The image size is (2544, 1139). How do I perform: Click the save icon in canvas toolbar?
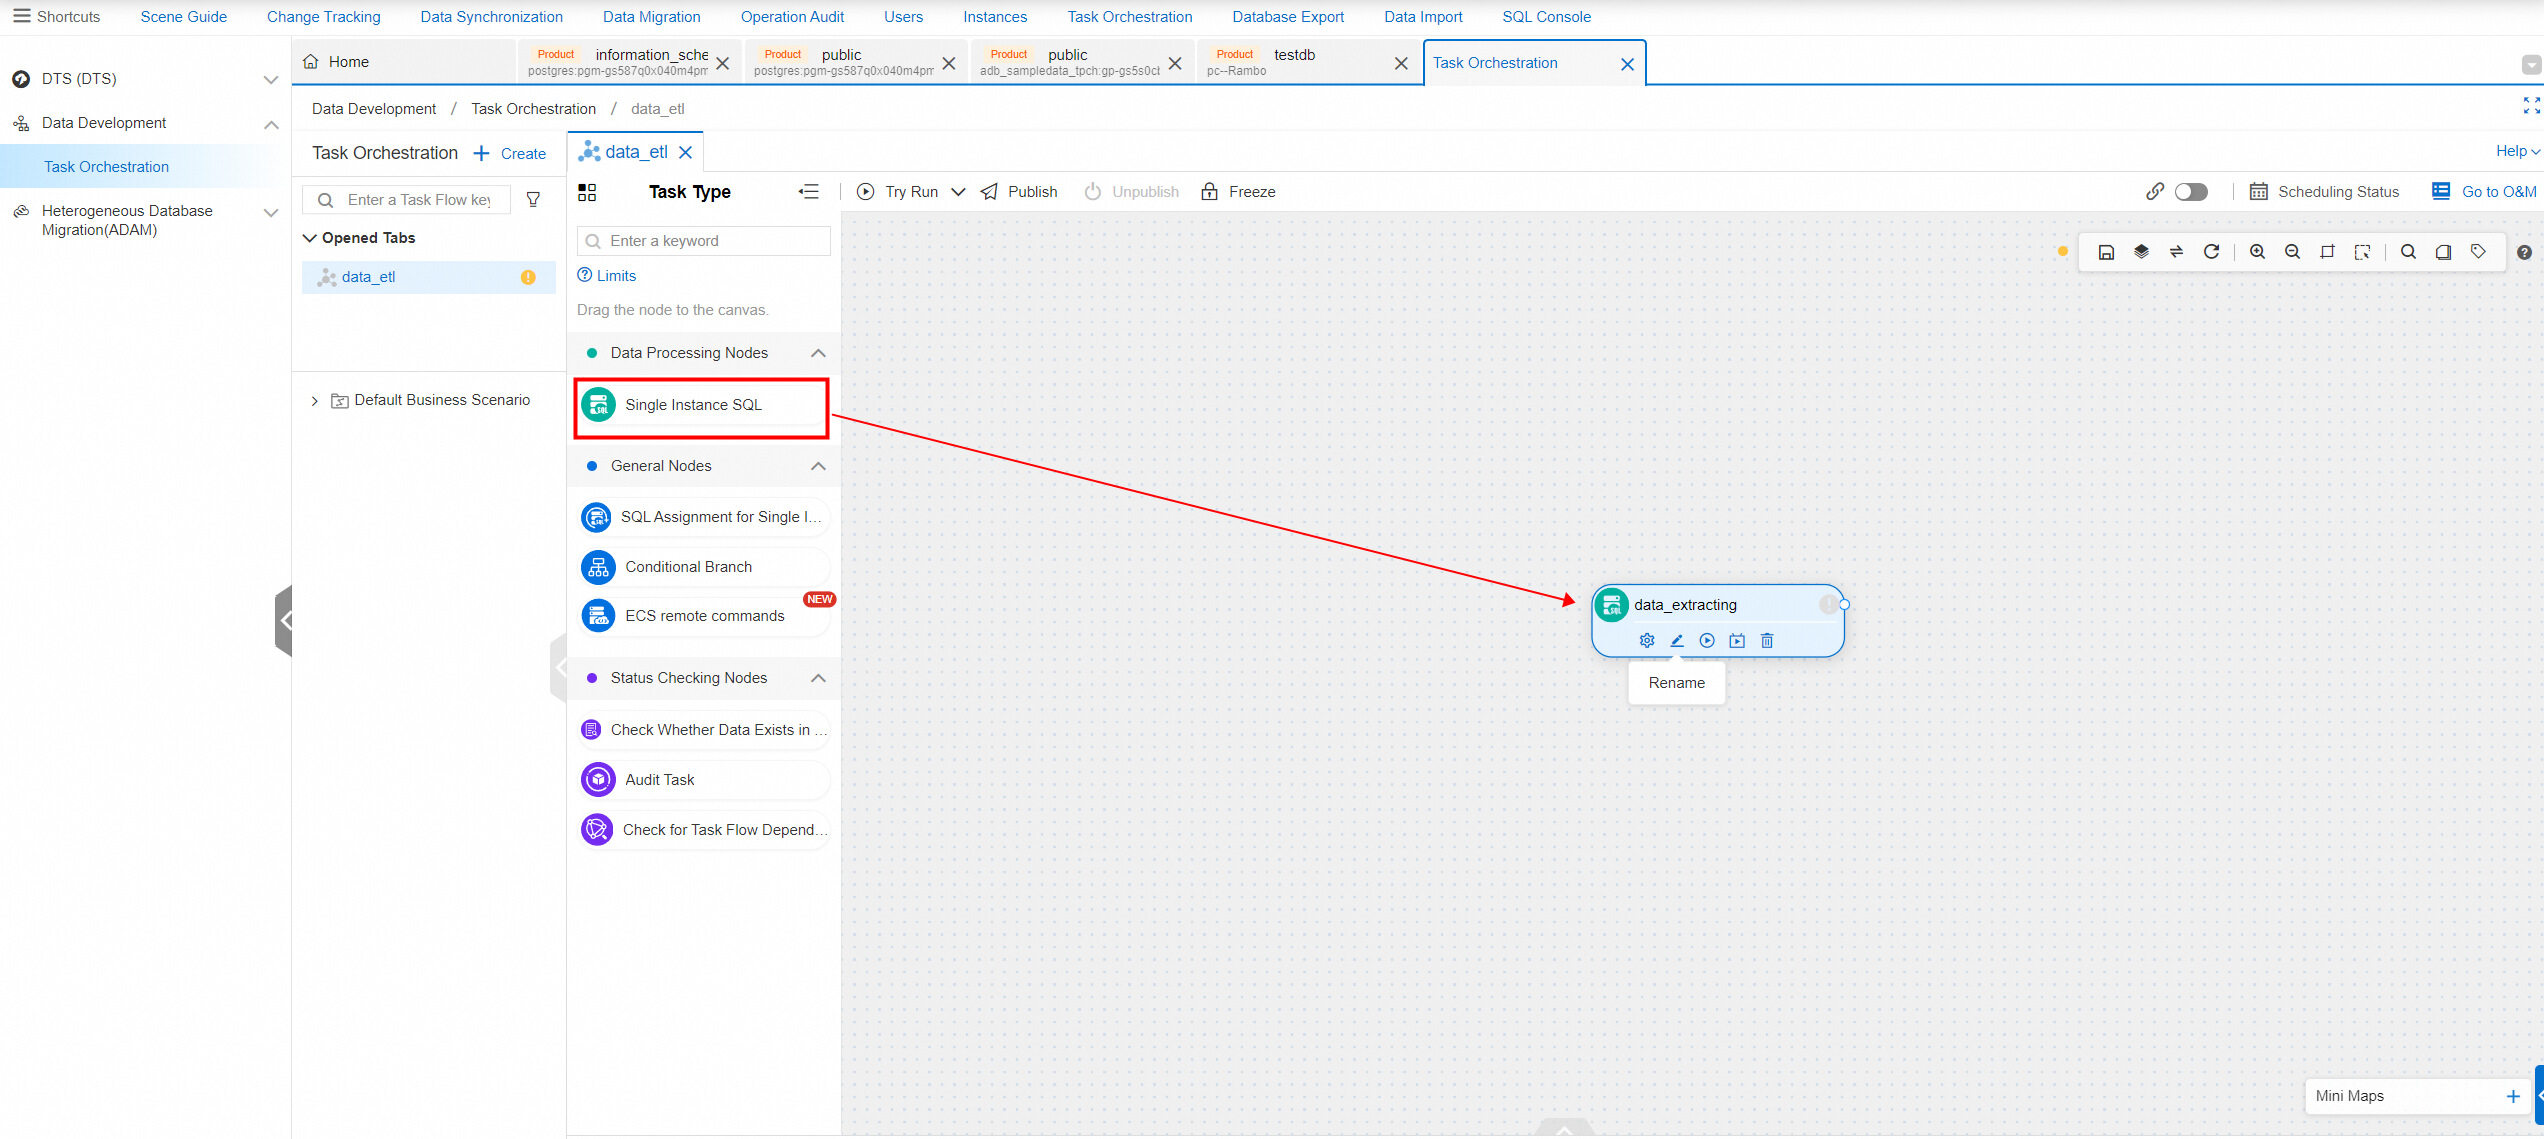click(2106, 252)
